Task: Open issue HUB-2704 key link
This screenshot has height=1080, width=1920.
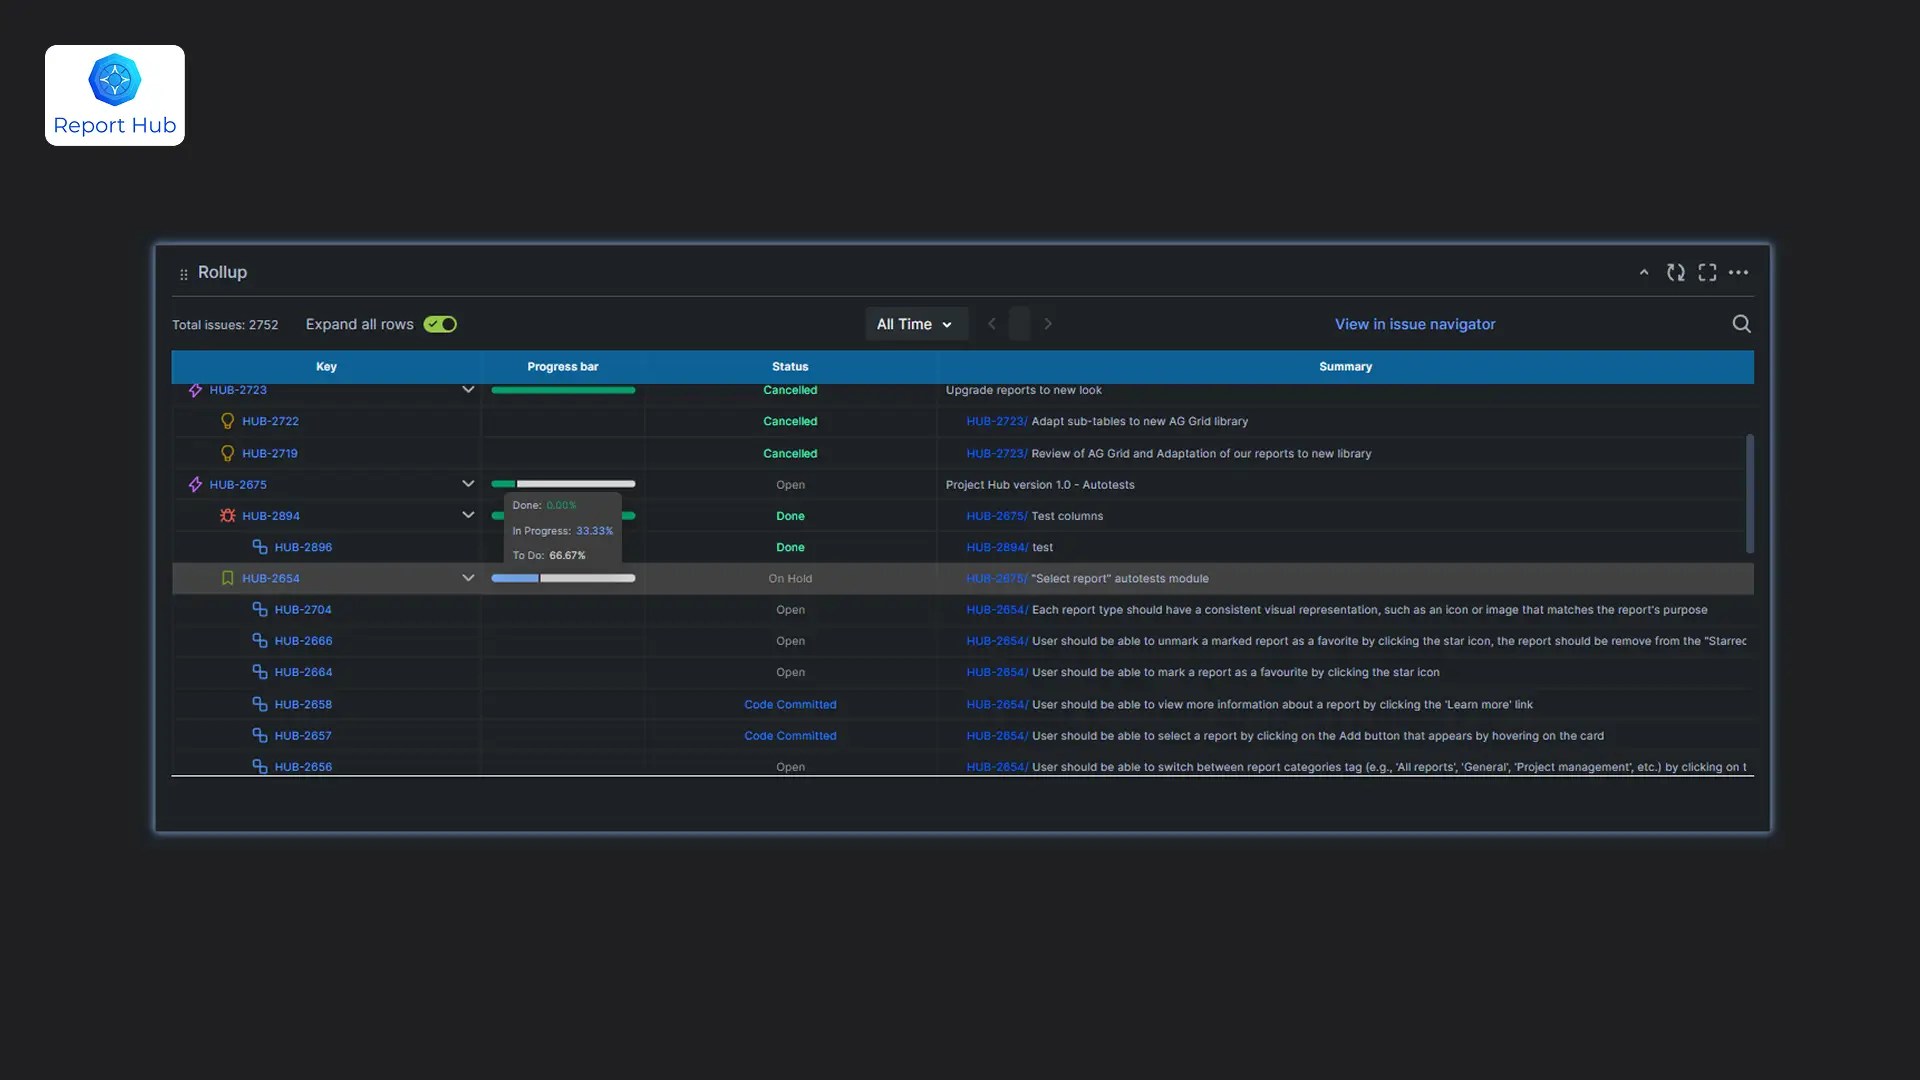Action: (x=303, y=610)
